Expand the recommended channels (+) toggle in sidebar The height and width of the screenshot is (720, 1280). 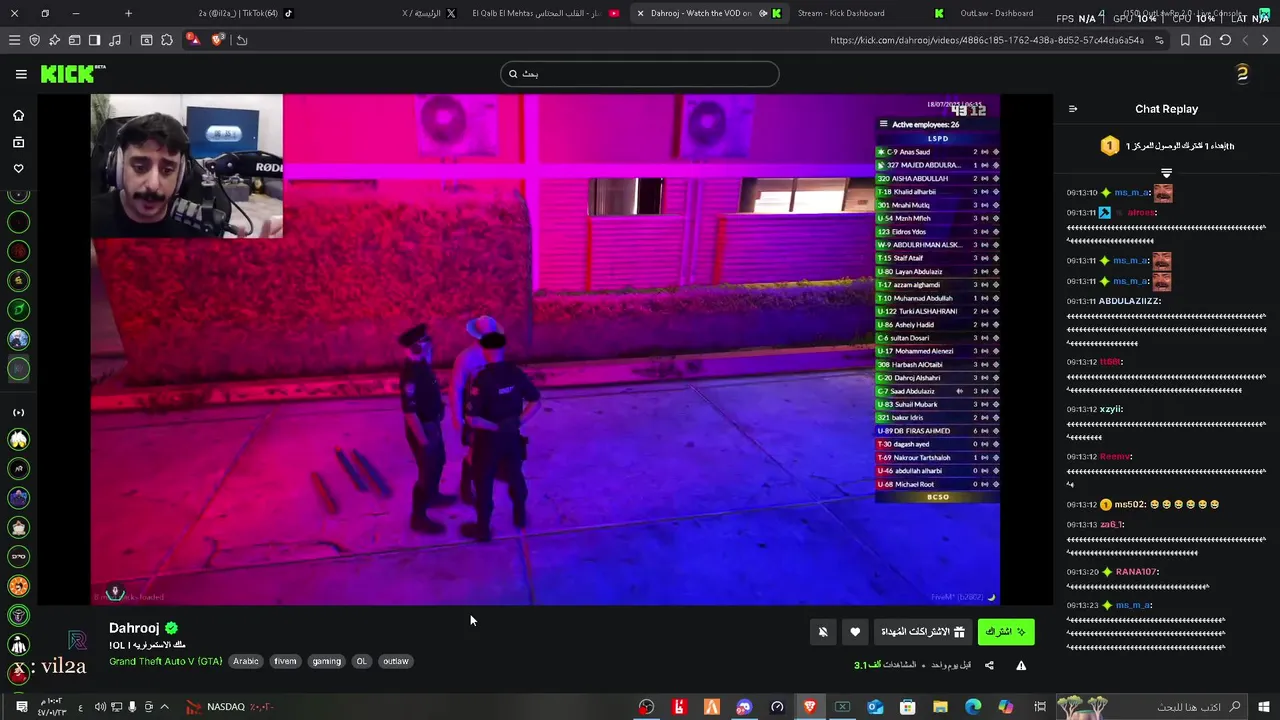(x=18, y=412)
